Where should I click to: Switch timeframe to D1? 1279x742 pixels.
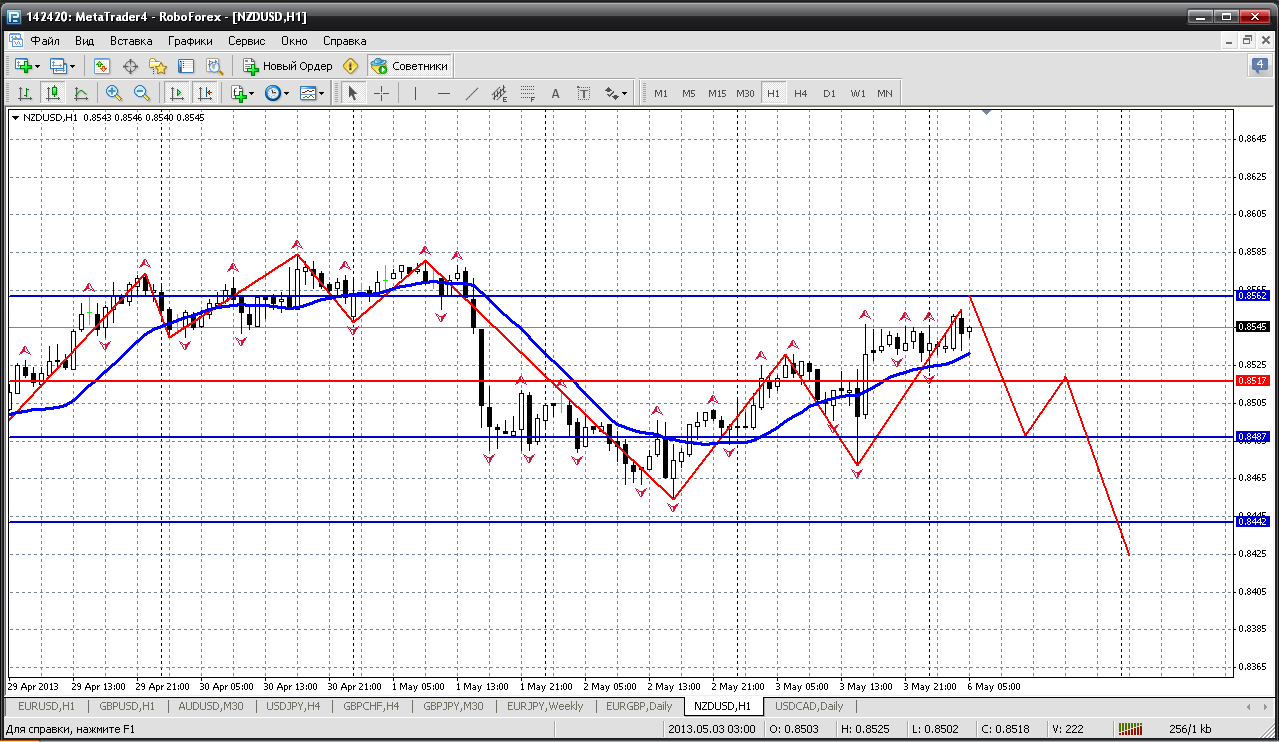point(829,93)
